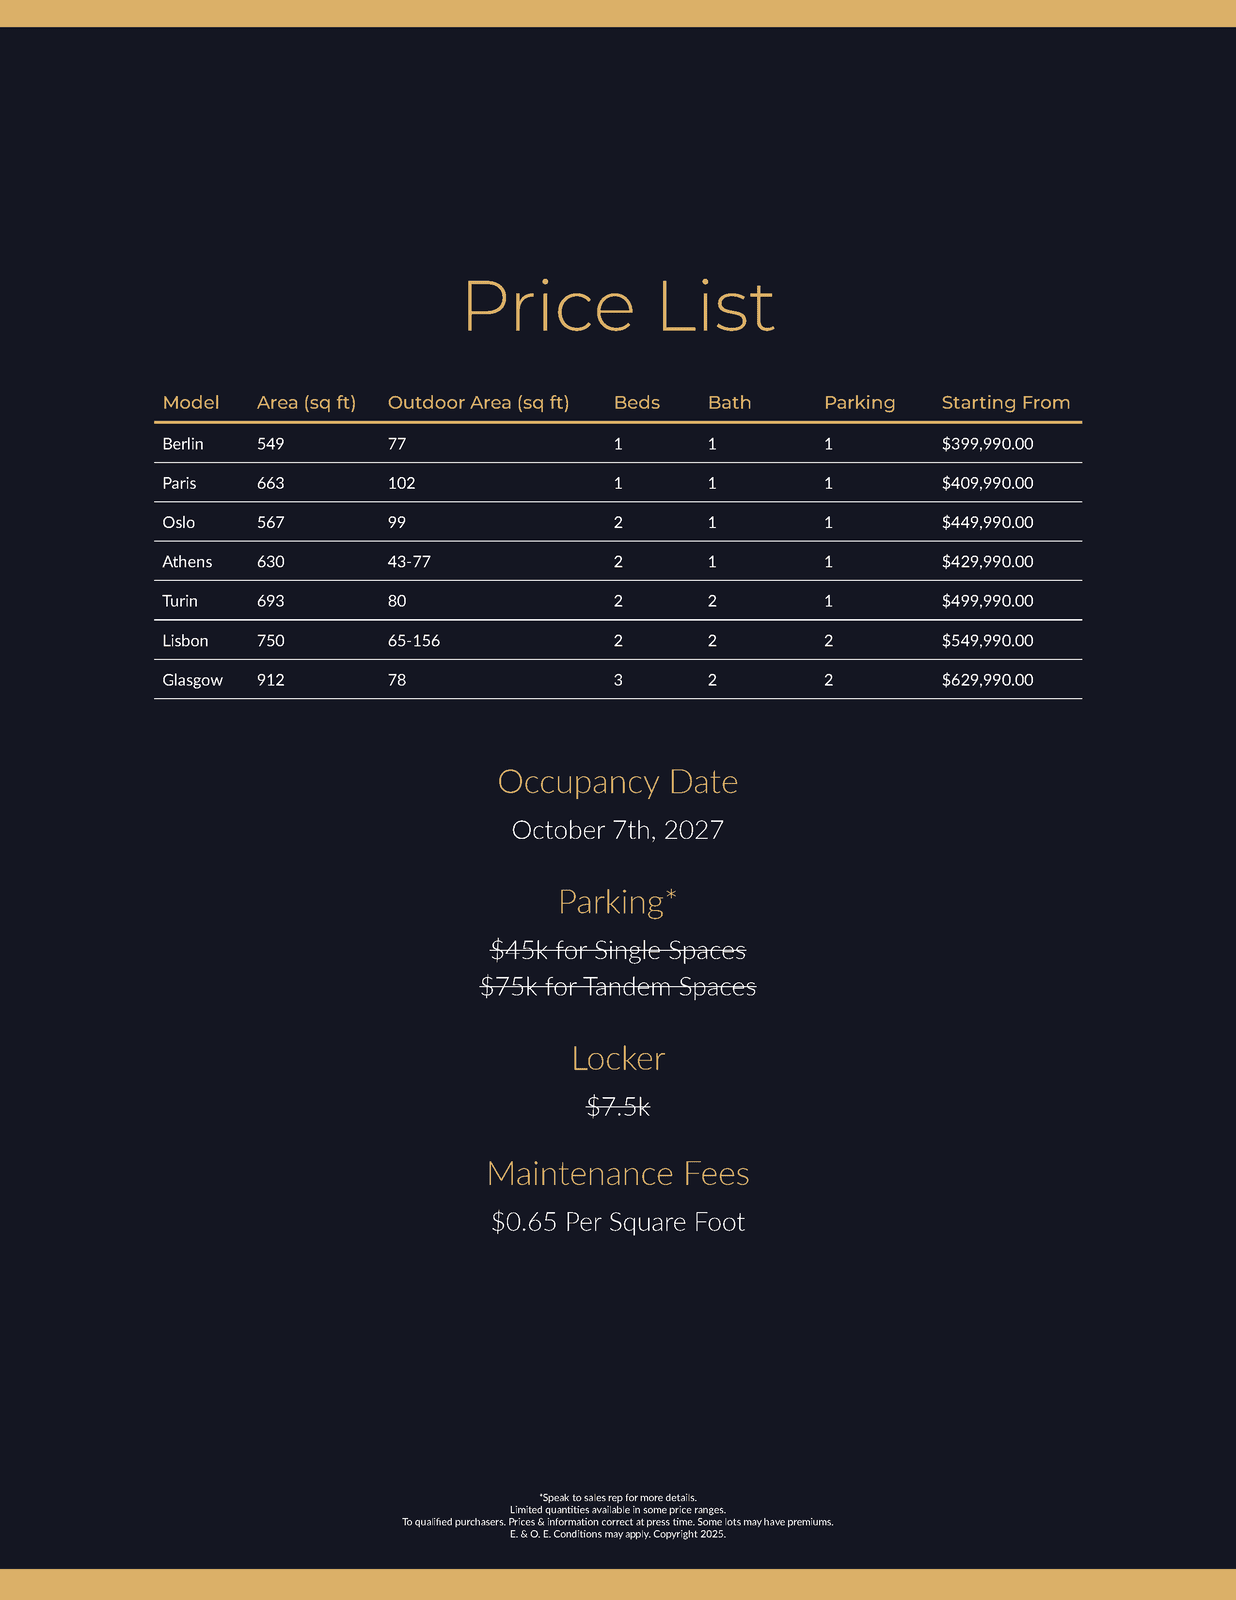The width and height of the screenshot is (1236, 1600).
Task: Click the Parking column header in the table
Action: [x=859, y=403]
